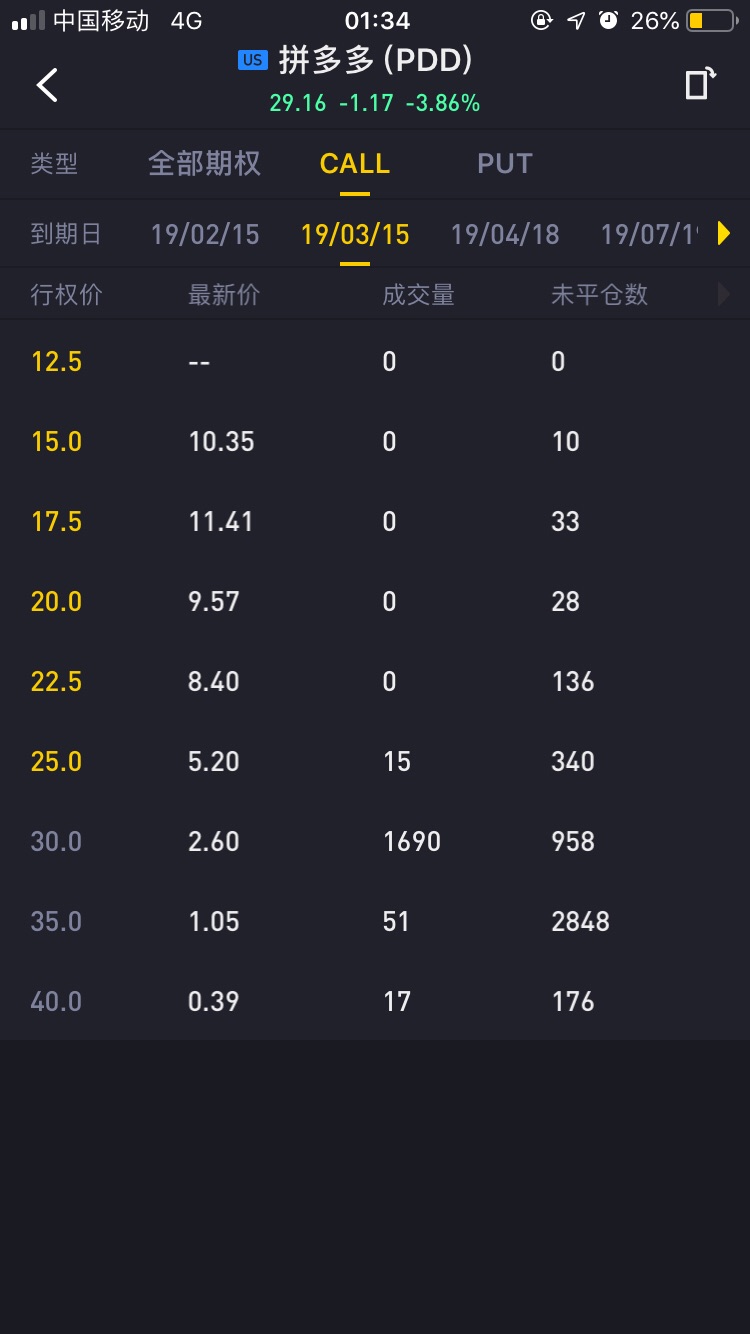Tap the alarm clock status icon
The width and height of the screenshot is (750, 1334).
[608, 20]
